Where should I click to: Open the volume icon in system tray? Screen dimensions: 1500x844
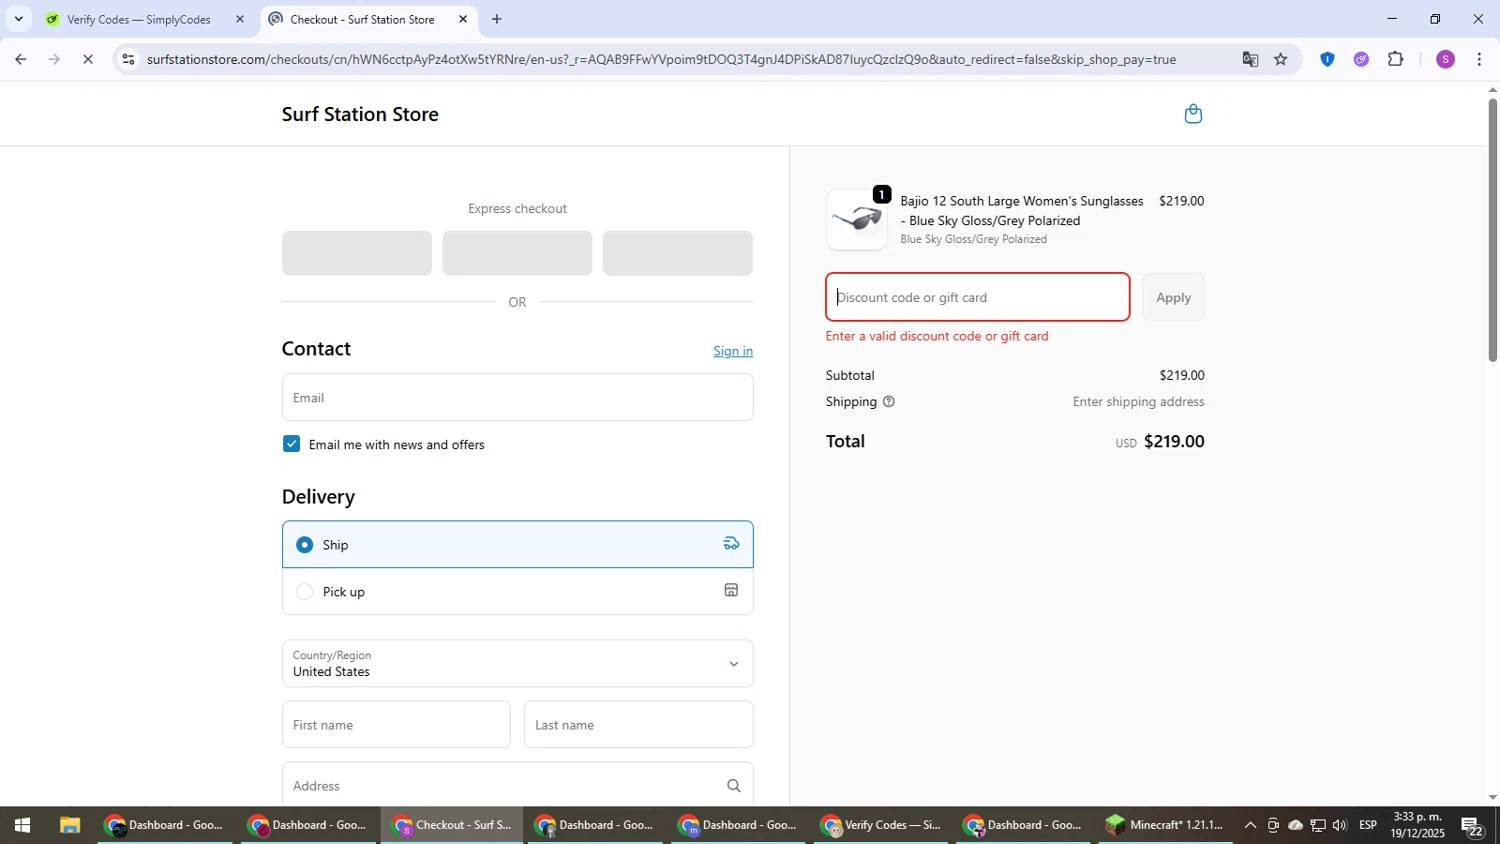tap(1340, 826)
